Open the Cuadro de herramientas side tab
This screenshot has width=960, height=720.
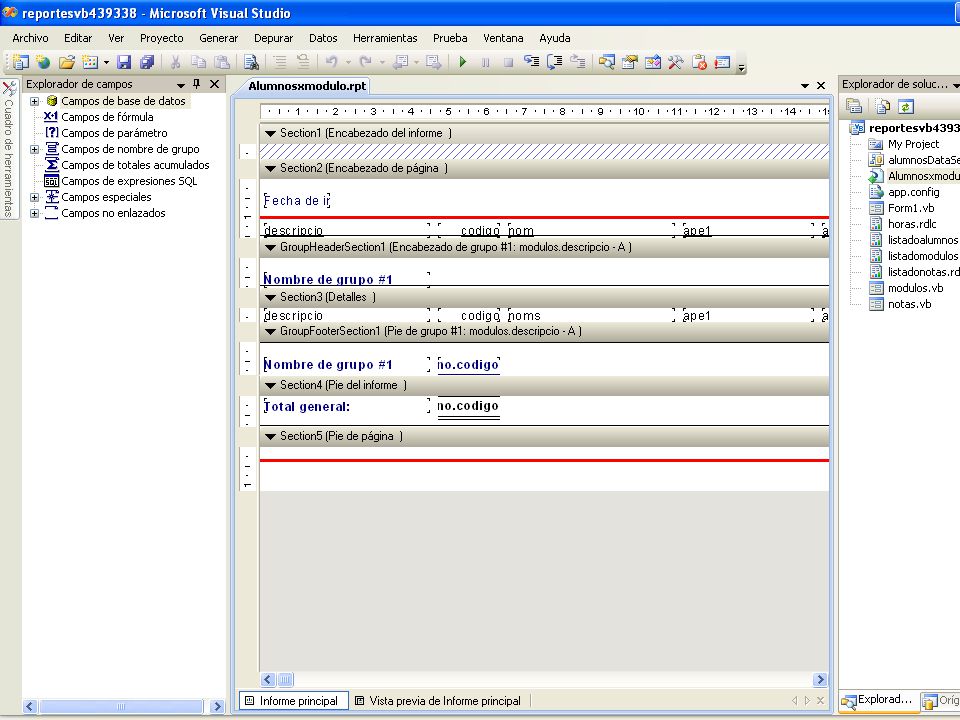click(x=9, y=149)
